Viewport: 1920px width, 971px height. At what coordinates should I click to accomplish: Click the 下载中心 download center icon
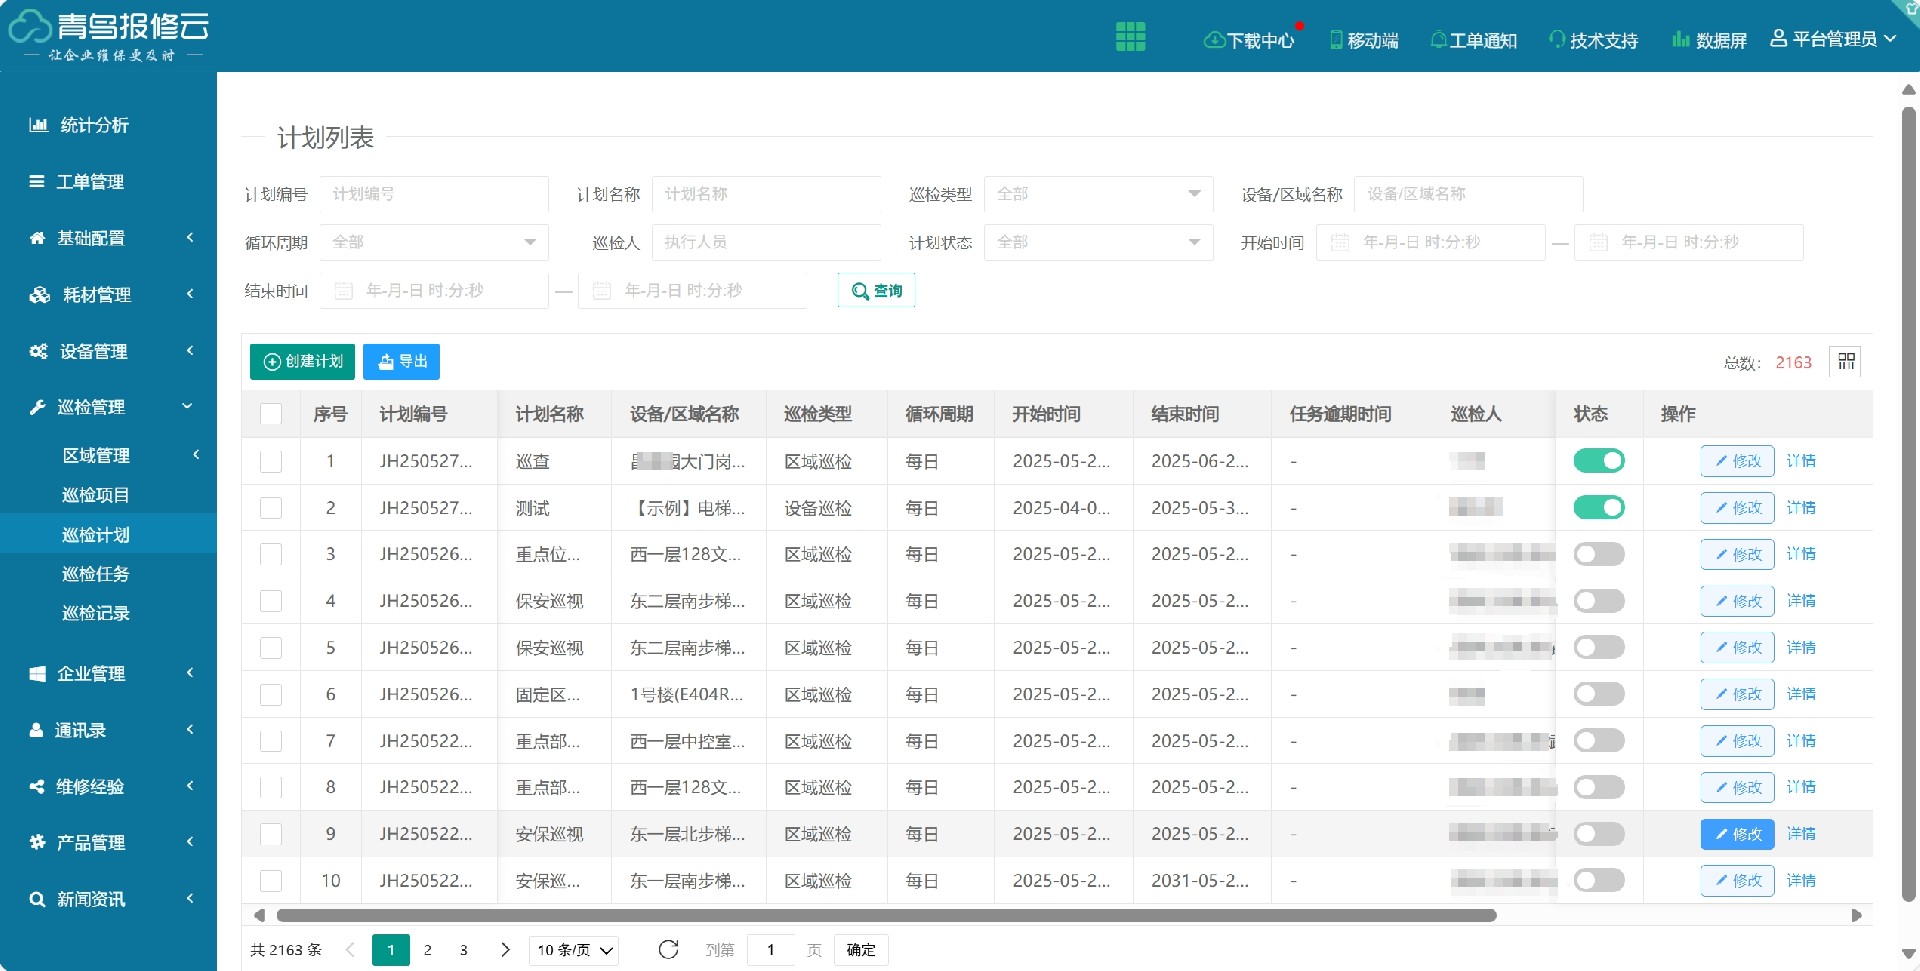[1214, 40]
